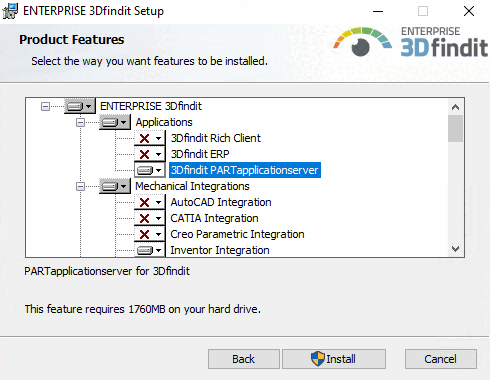The height and width of the screenshot is (380, 490).
Task: Close the ENTERPRISE 3Dfindit Setup window
Action: 469,11
